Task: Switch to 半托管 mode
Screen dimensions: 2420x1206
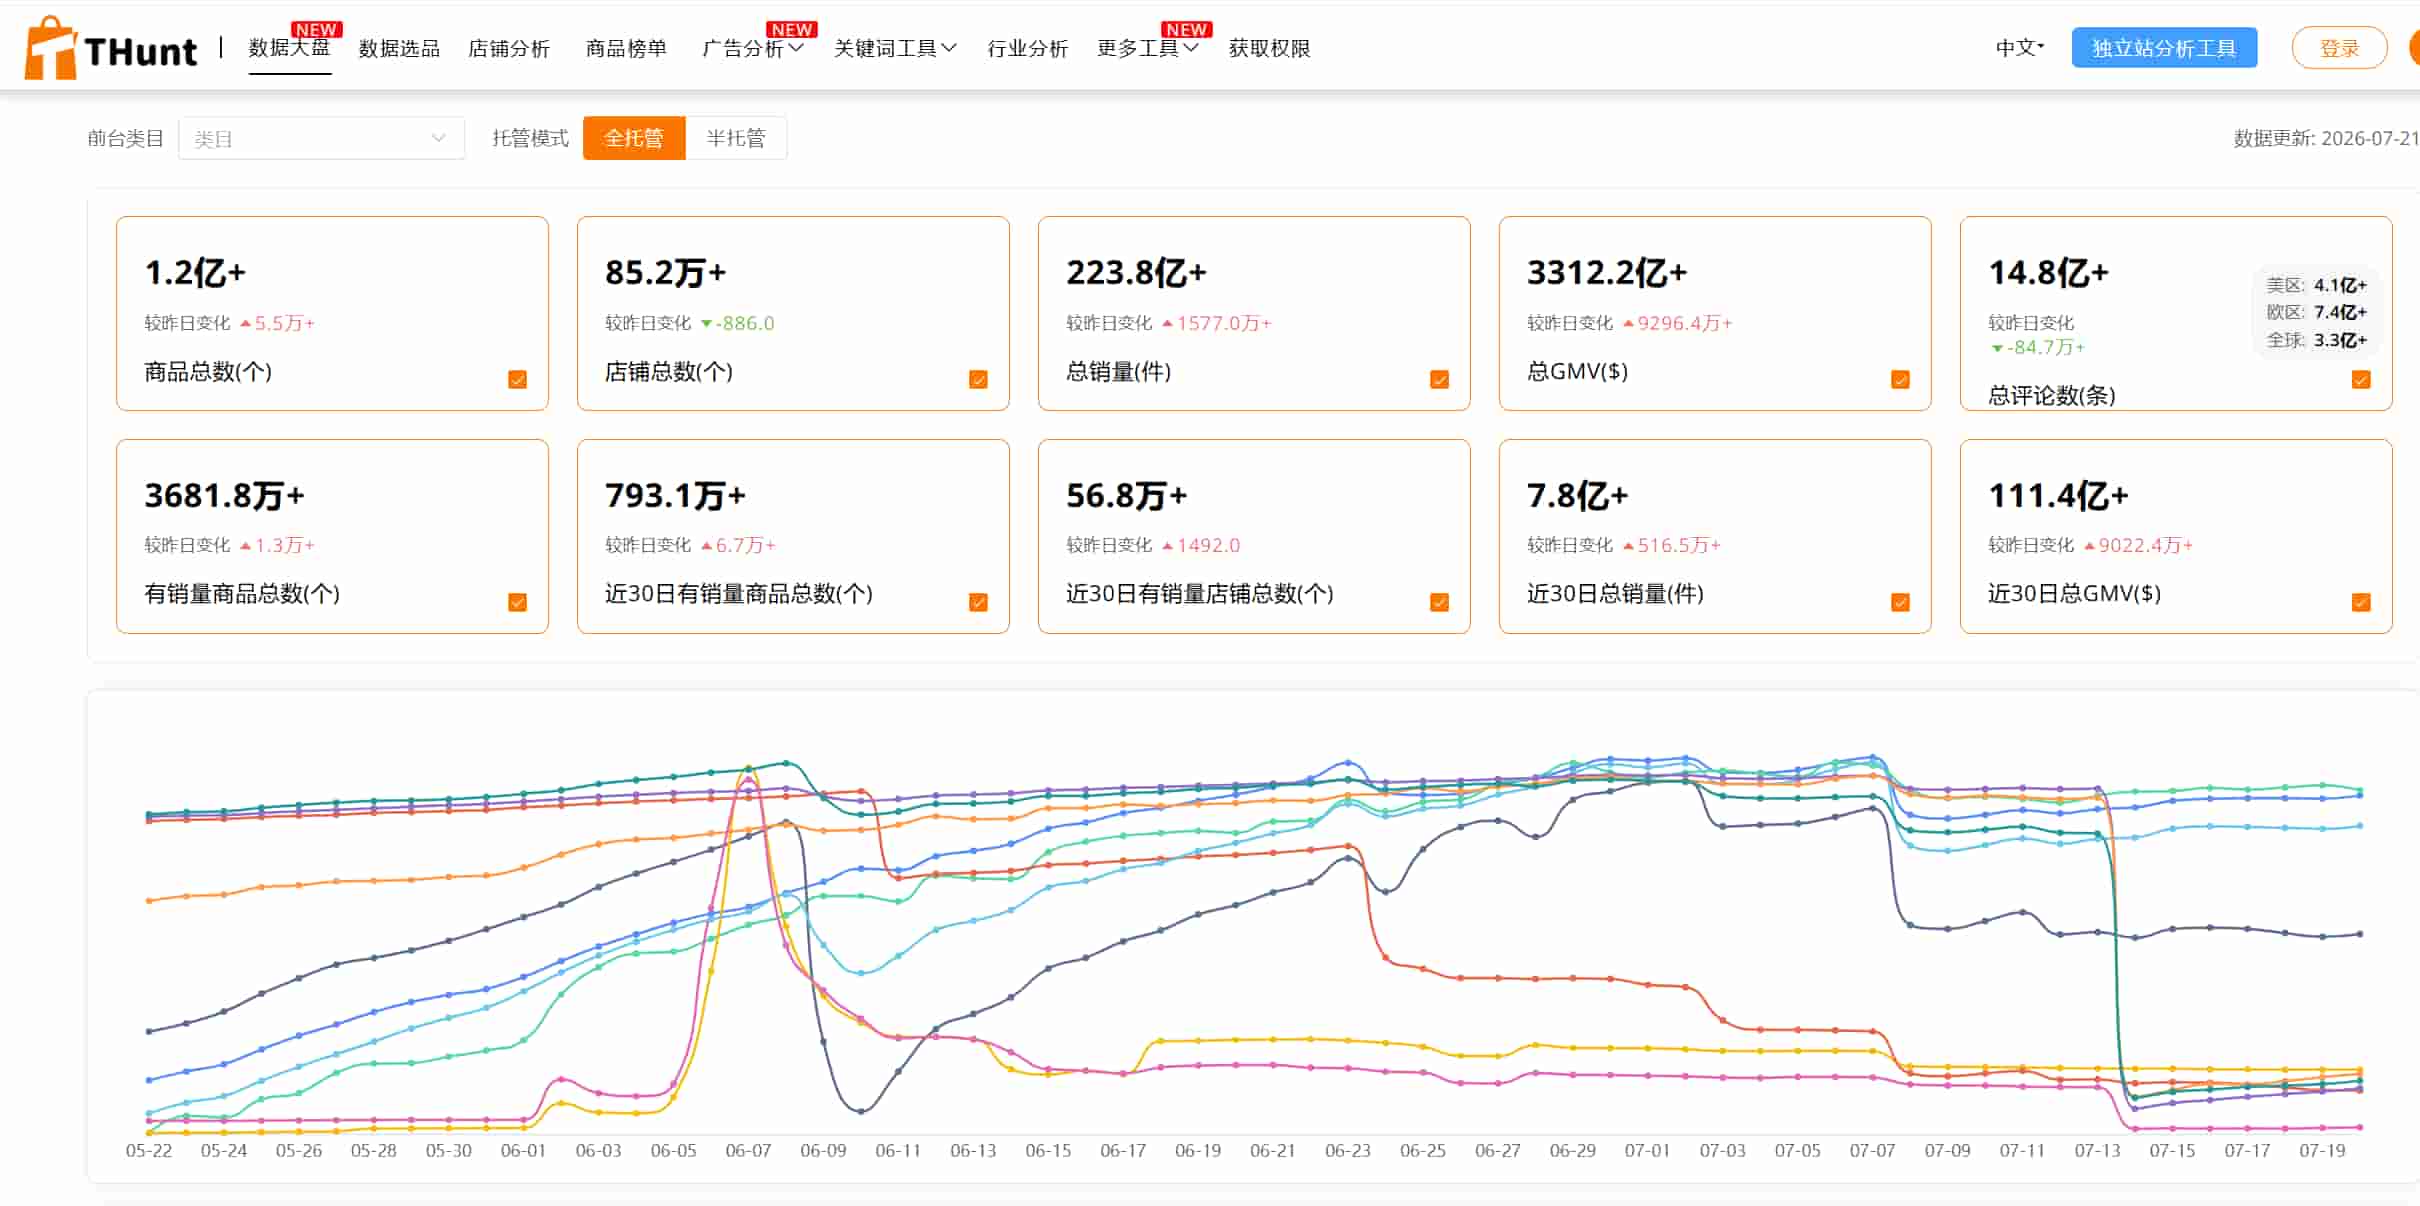Action: 736,138
